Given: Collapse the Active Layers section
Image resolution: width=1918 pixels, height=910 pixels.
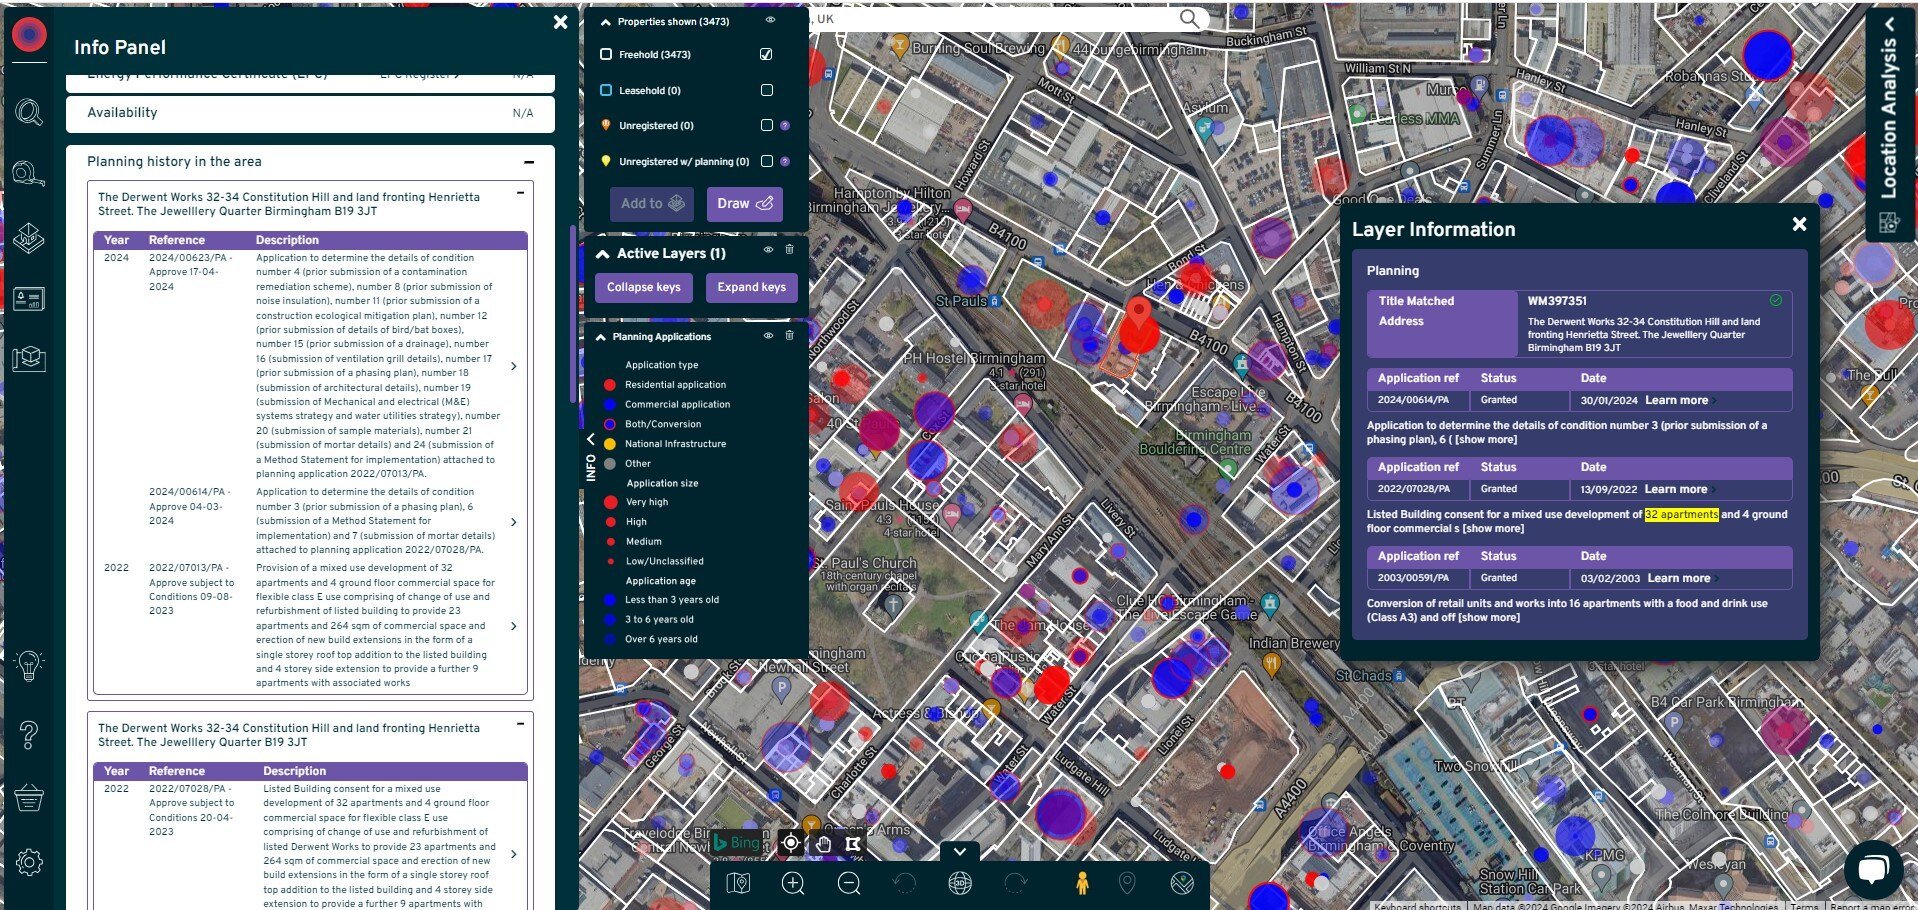Looking at the screenshot, I should click(603, 253).
